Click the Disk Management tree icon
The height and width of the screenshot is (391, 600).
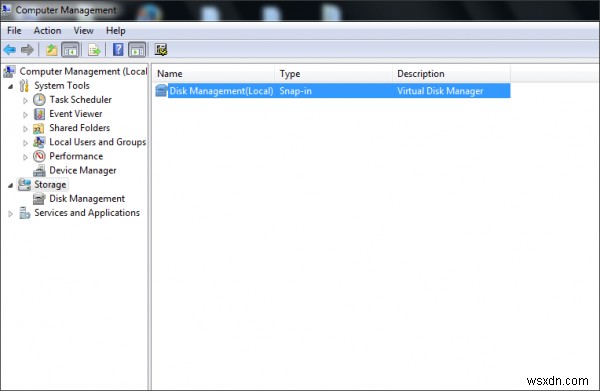pyautogui.click(x=39, y=199)
